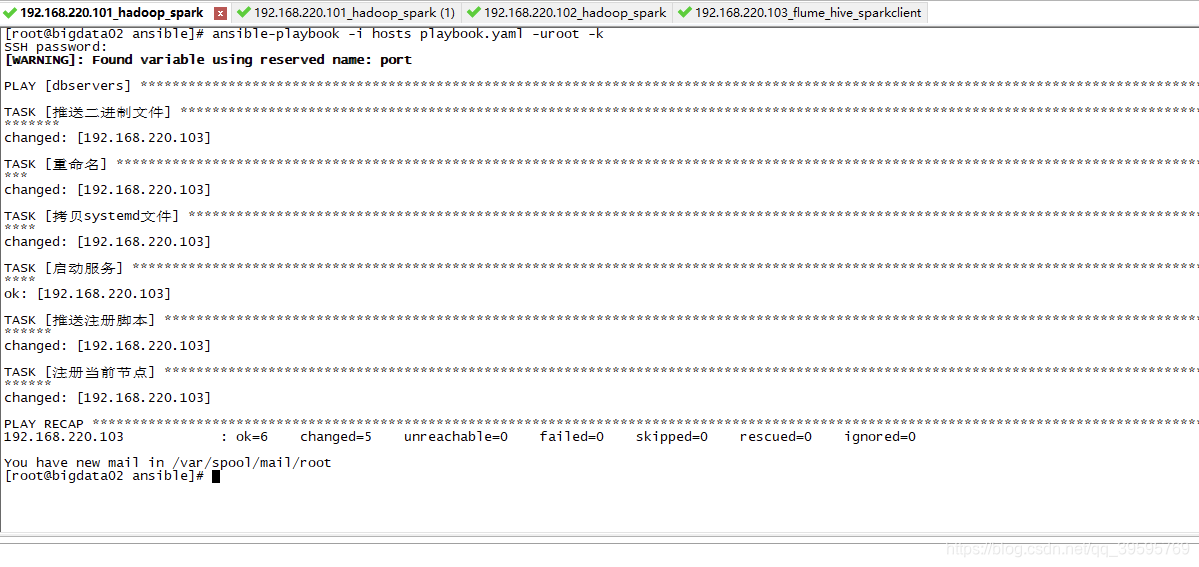The width and height of the screenshot is (1199, 567).
Task: Click the 'ok: [192.168.220.103]' result line
Action: coord(87,294)
